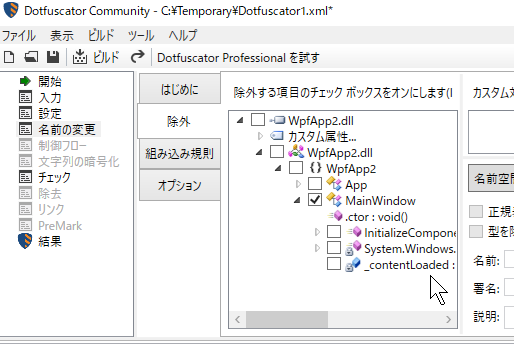Click the 設定 list icon
Screen dimensions: 514x361
[x=25, y=113]
